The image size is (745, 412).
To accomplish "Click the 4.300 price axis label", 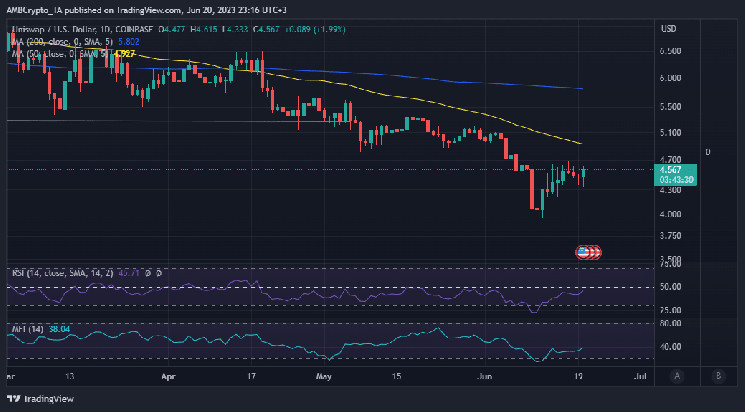I will pyautogui.click(x=671, y=190).
